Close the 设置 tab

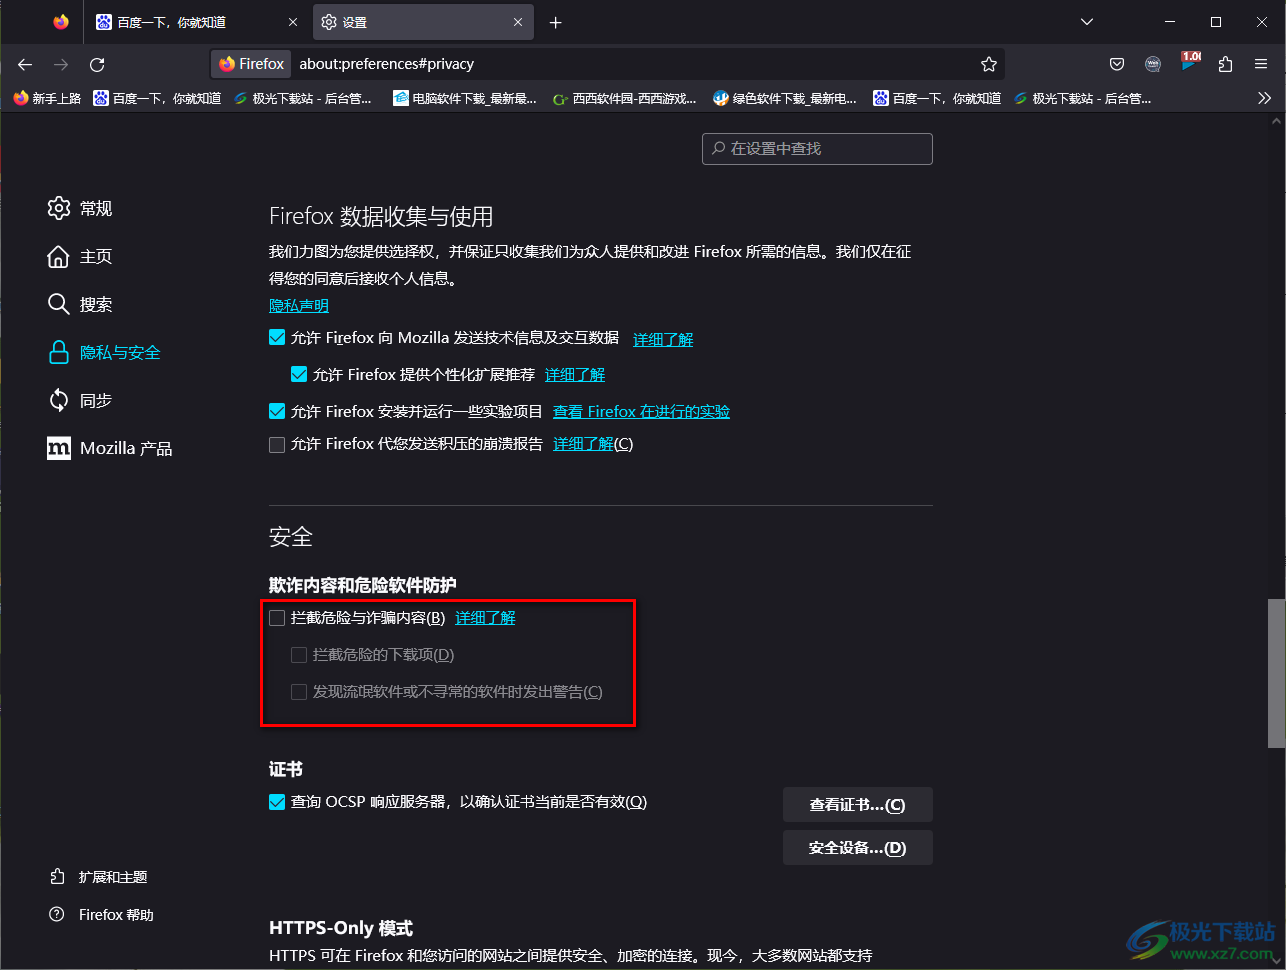[518, 22]
